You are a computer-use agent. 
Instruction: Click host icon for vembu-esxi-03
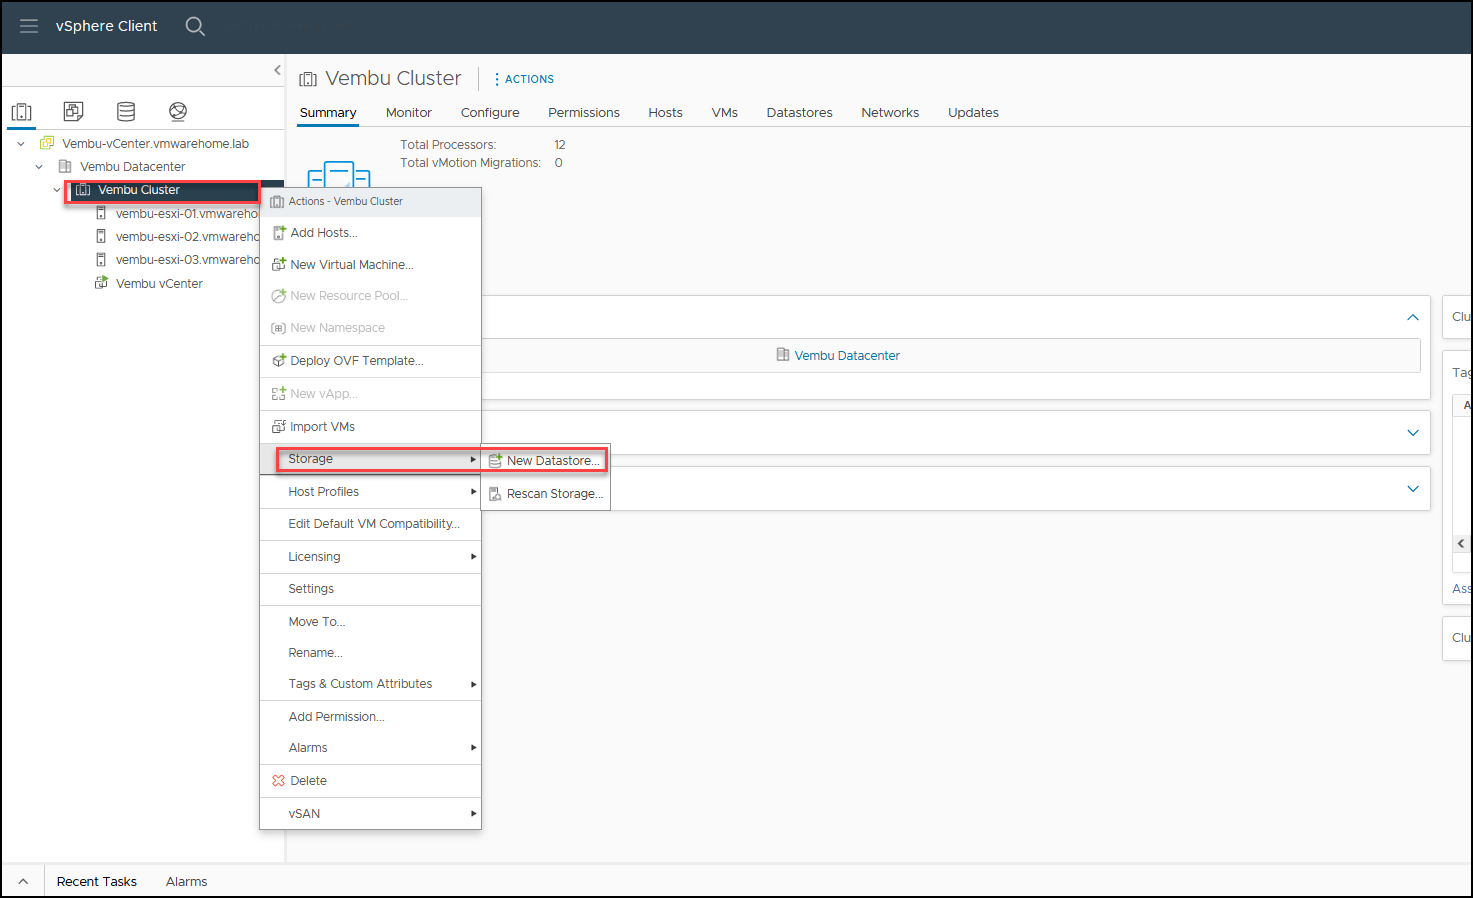point(101,259)
